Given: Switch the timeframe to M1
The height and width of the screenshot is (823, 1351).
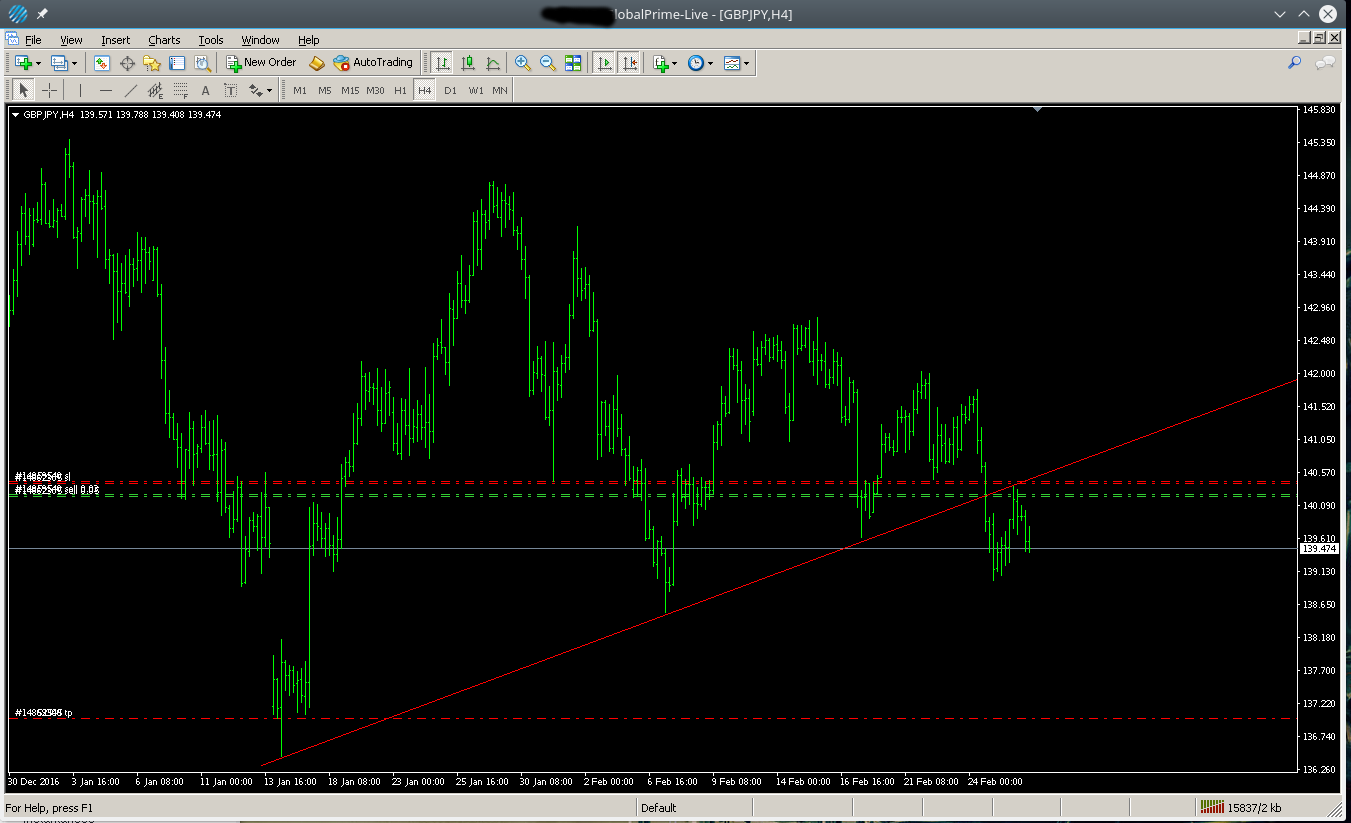Looking at the screenshot, I should (x=300, y=90).
